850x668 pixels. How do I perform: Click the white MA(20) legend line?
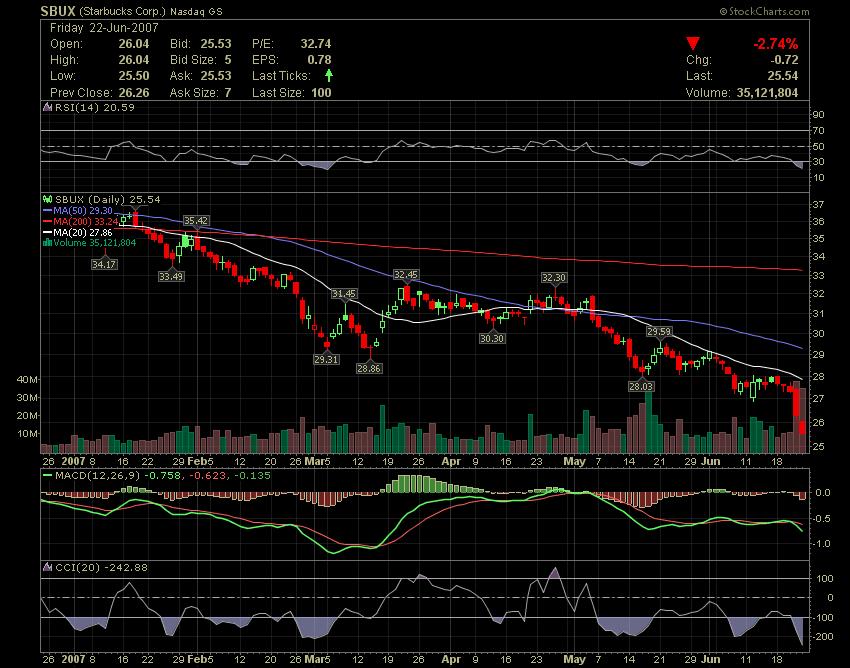click(47, 233)
